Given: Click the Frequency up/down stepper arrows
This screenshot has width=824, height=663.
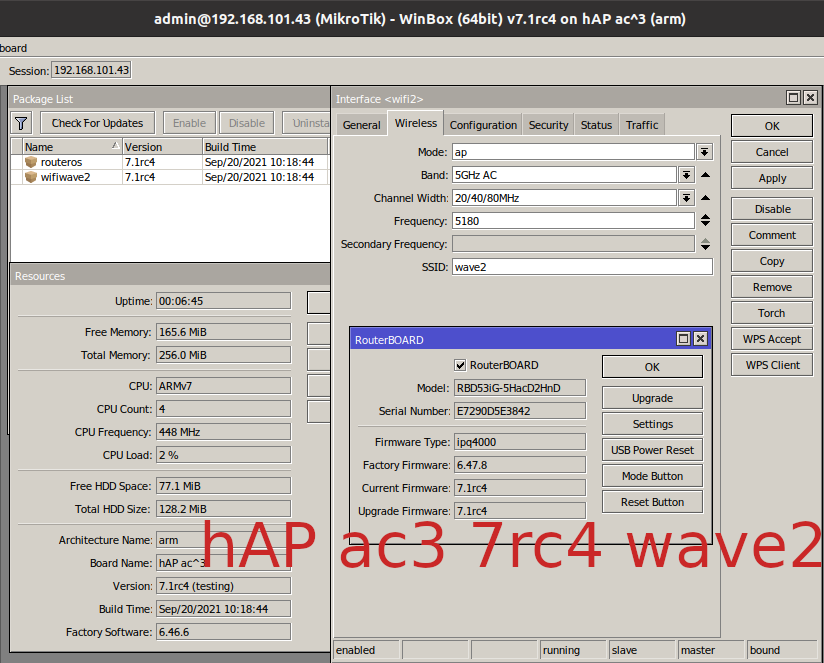Looking at the screenshot, I should point(705,221).
